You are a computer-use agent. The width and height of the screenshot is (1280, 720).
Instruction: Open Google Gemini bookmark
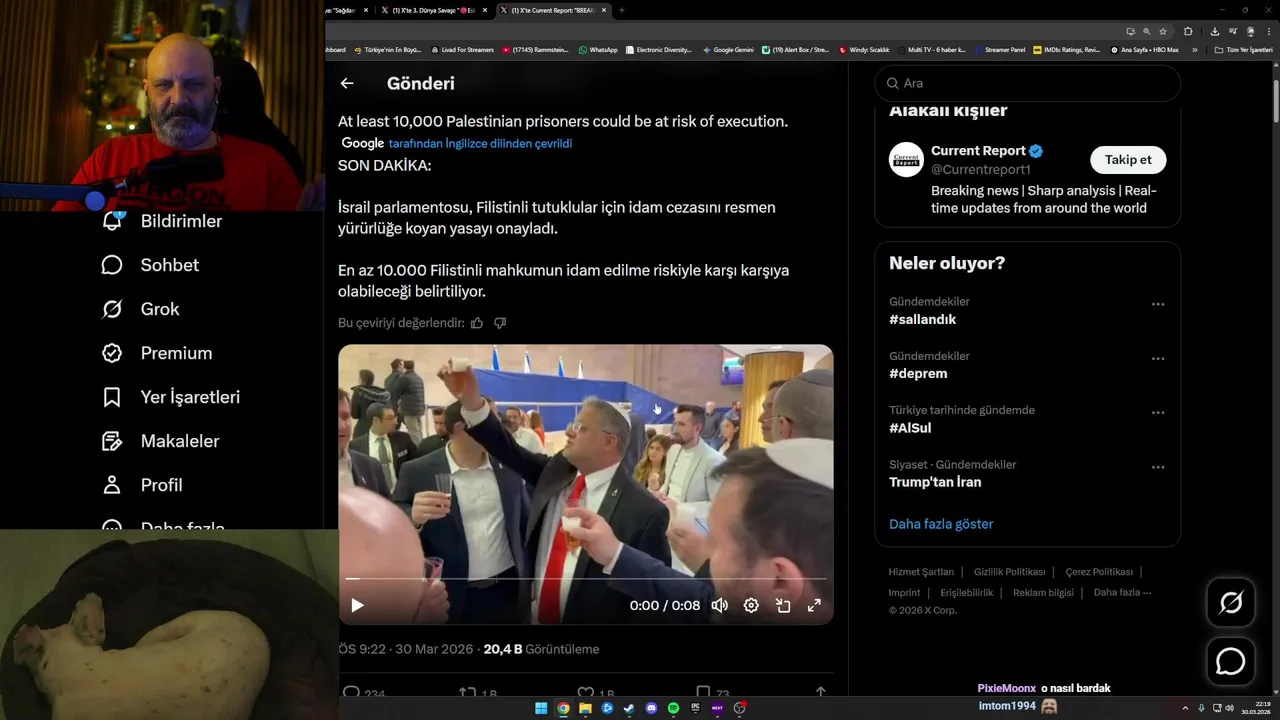pyautogui.click(x=728, y=49)
